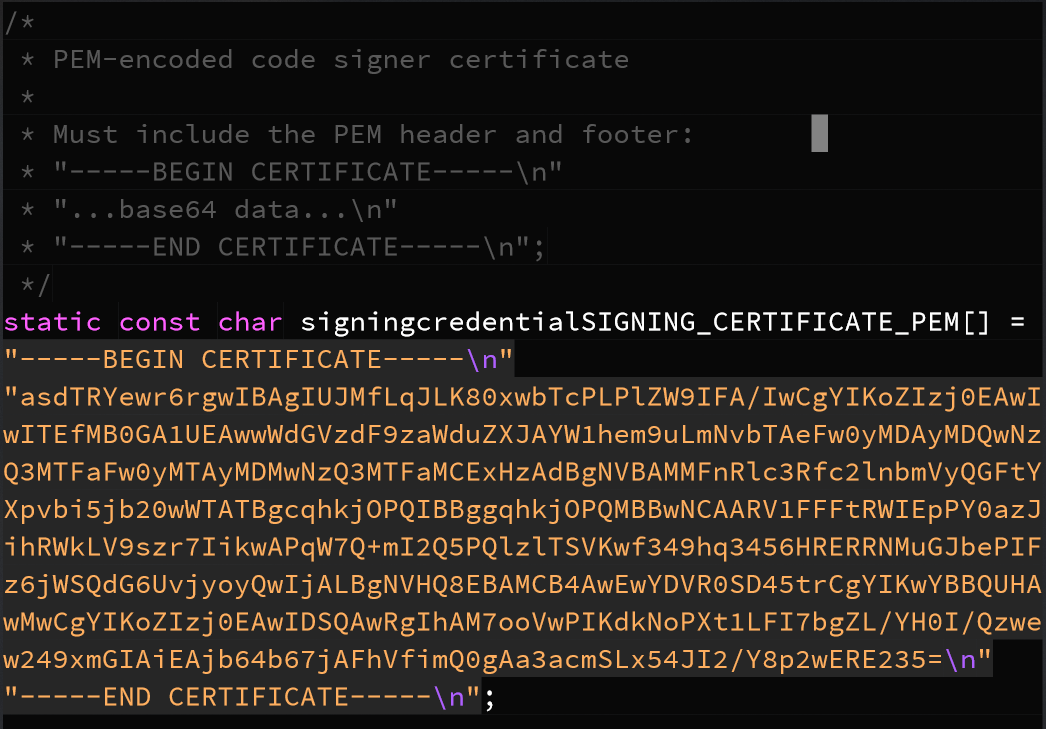This screenshot has height=730, width=1048.
Task: Click the comment line "PEM-encoded code signer certificate"
Action: coord(341,59)
